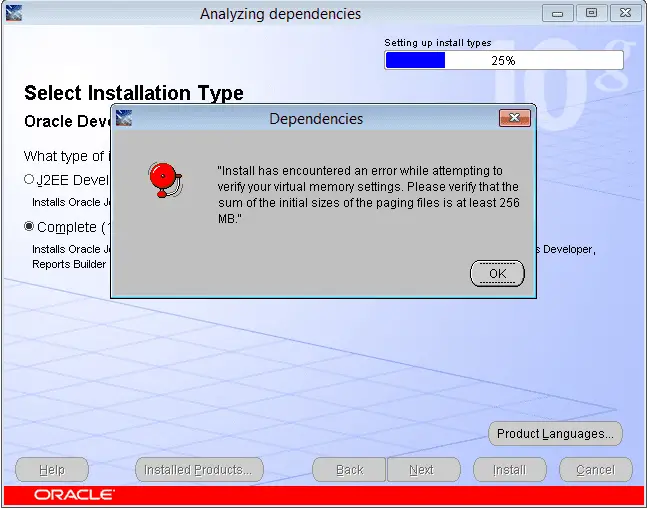Click the Select Installation Type heading
Viewport: 647px width, 509px height.
click(134, 93)
